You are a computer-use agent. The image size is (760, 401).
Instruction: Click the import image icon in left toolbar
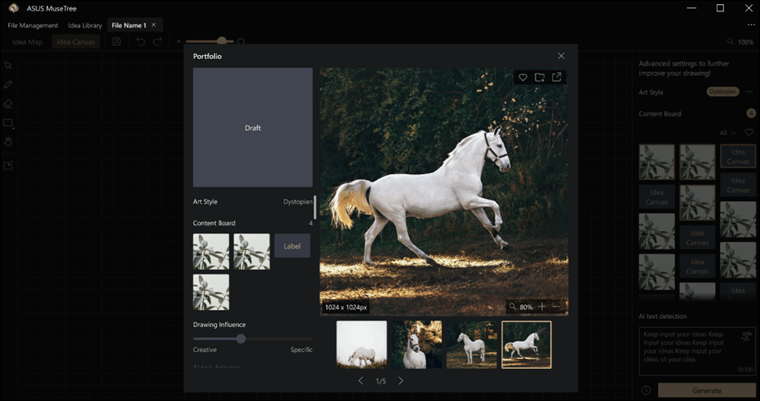[x=8, y=166]
